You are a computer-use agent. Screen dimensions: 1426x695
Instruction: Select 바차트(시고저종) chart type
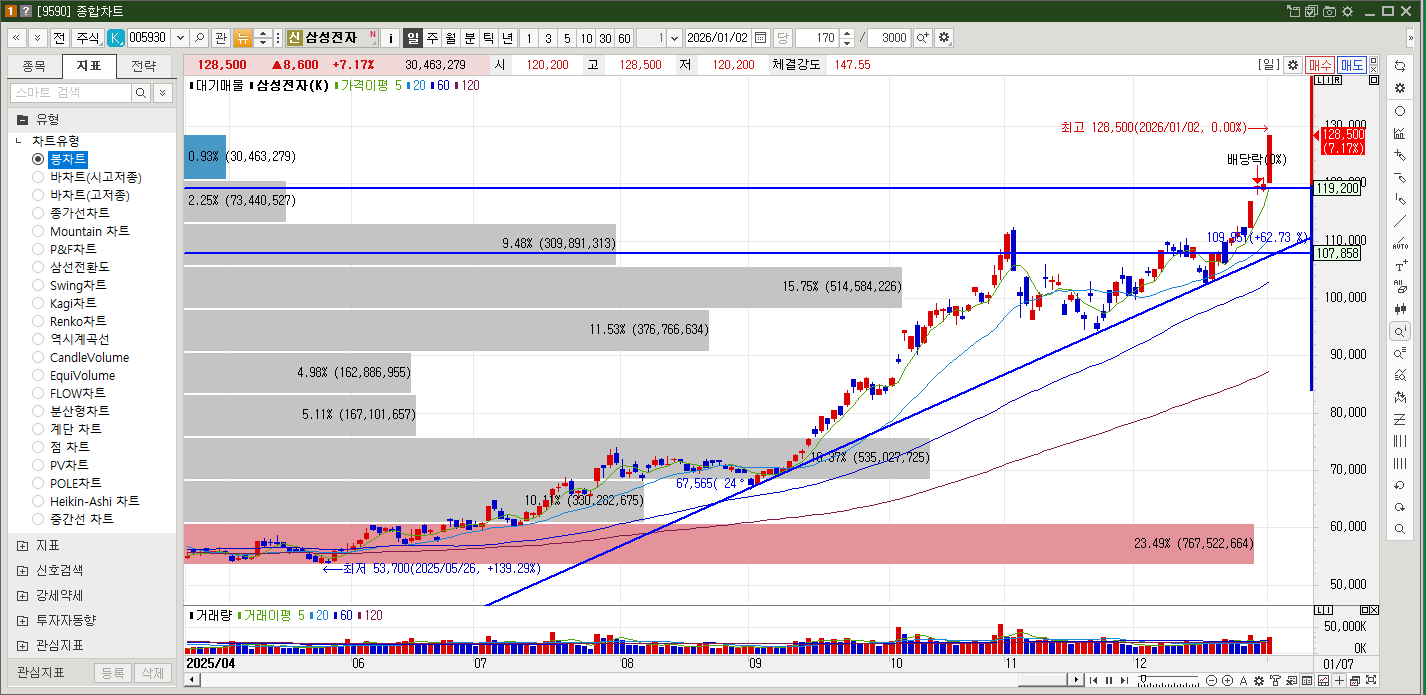click(x=38, y=177)
